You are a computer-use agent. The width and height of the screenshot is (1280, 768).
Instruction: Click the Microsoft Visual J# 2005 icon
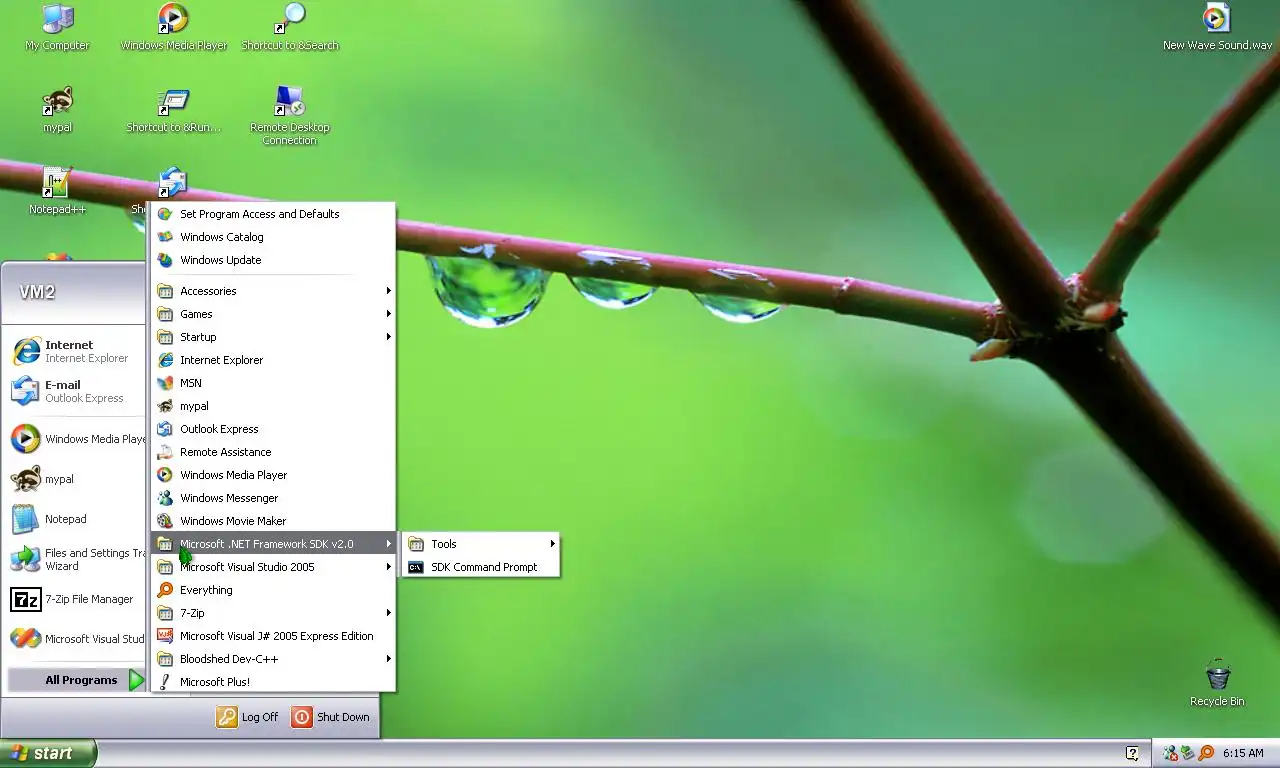(x=165, y=636)
